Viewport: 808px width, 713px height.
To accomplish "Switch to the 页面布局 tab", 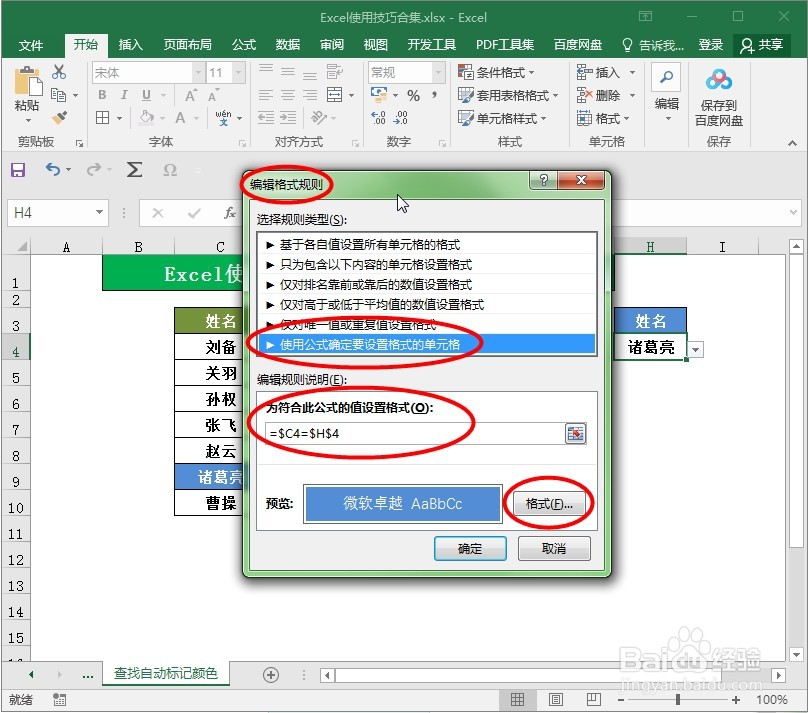I will click(x=188, y=45).
